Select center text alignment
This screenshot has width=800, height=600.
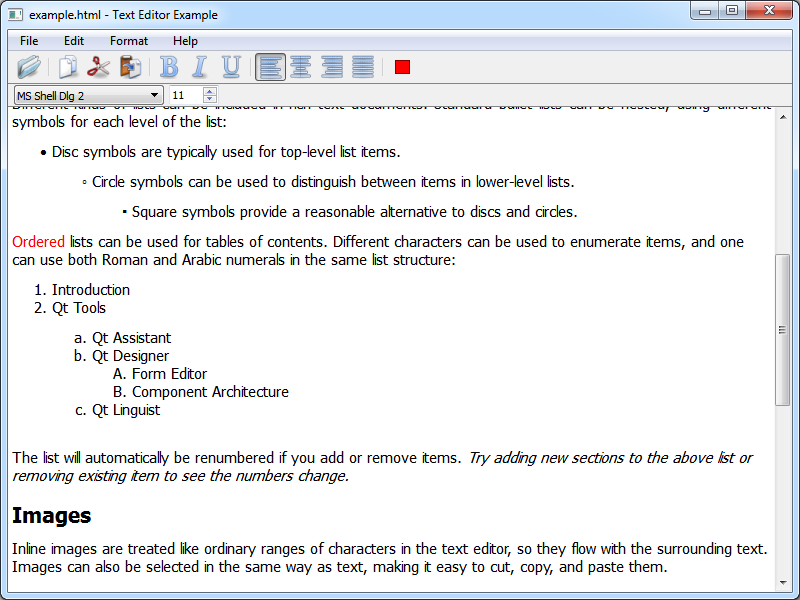point(301,67)
